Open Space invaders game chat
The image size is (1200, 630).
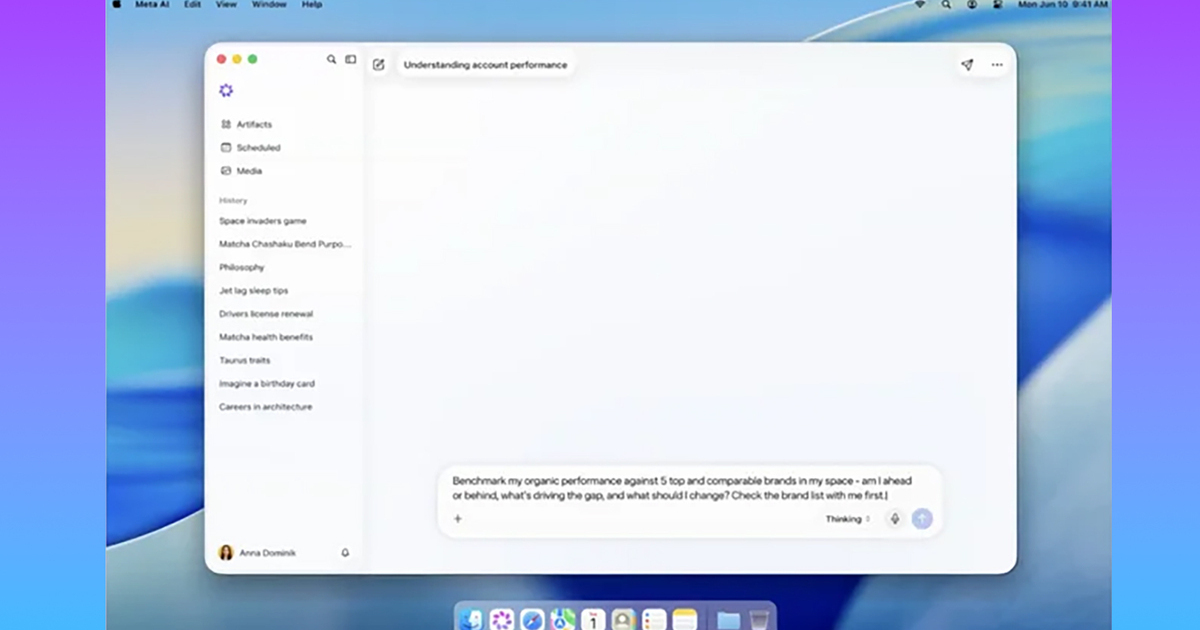point(263,221)
